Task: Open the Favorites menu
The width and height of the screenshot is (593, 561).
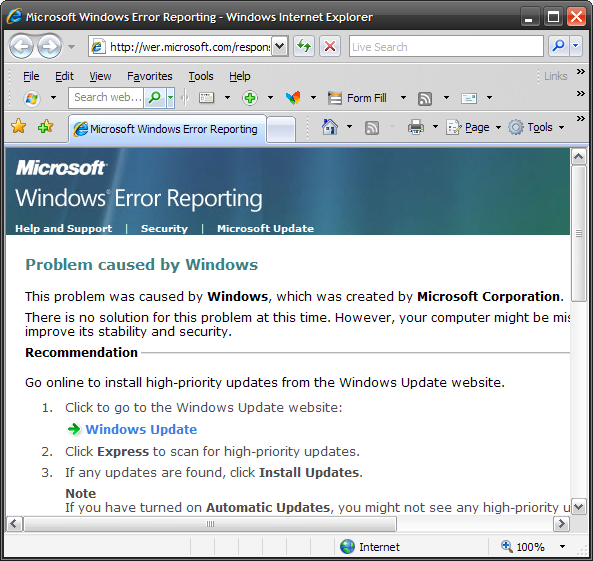Action: (149, 76)
